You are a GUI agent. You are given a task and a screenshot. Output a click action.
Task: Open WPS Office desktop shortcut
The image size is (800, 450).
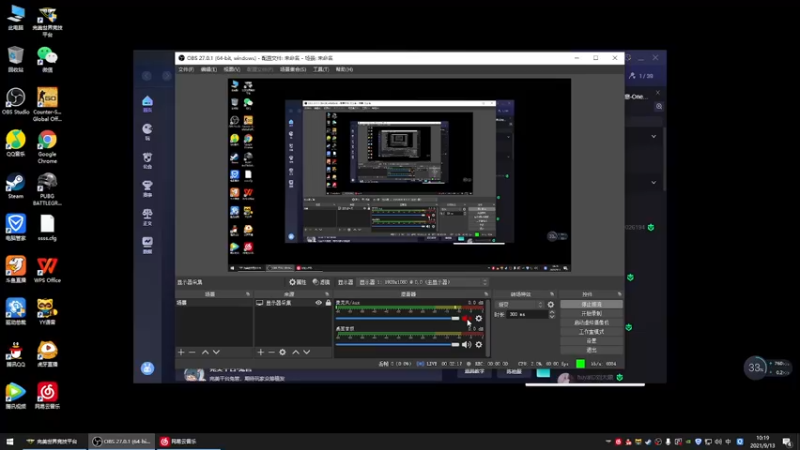click(47, 270)
